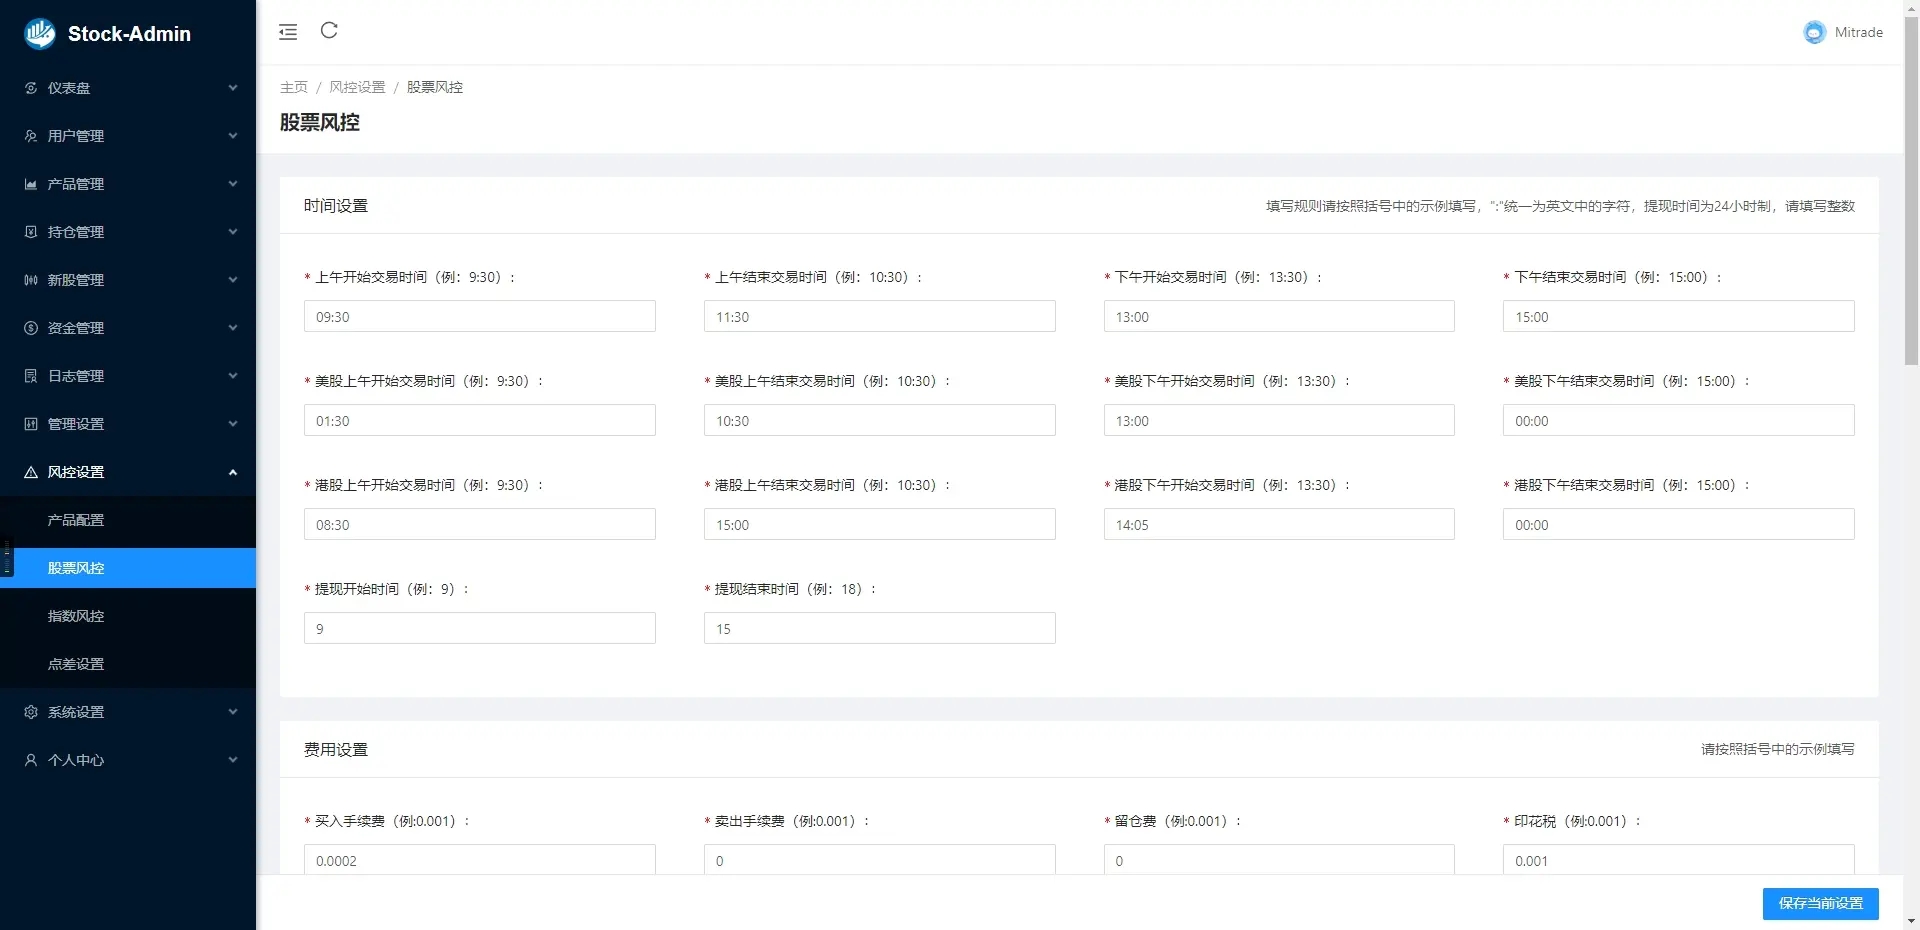The image size is (1920, 930).
Task: Click the 持仓管理 icon
Action: pos(31,232)
